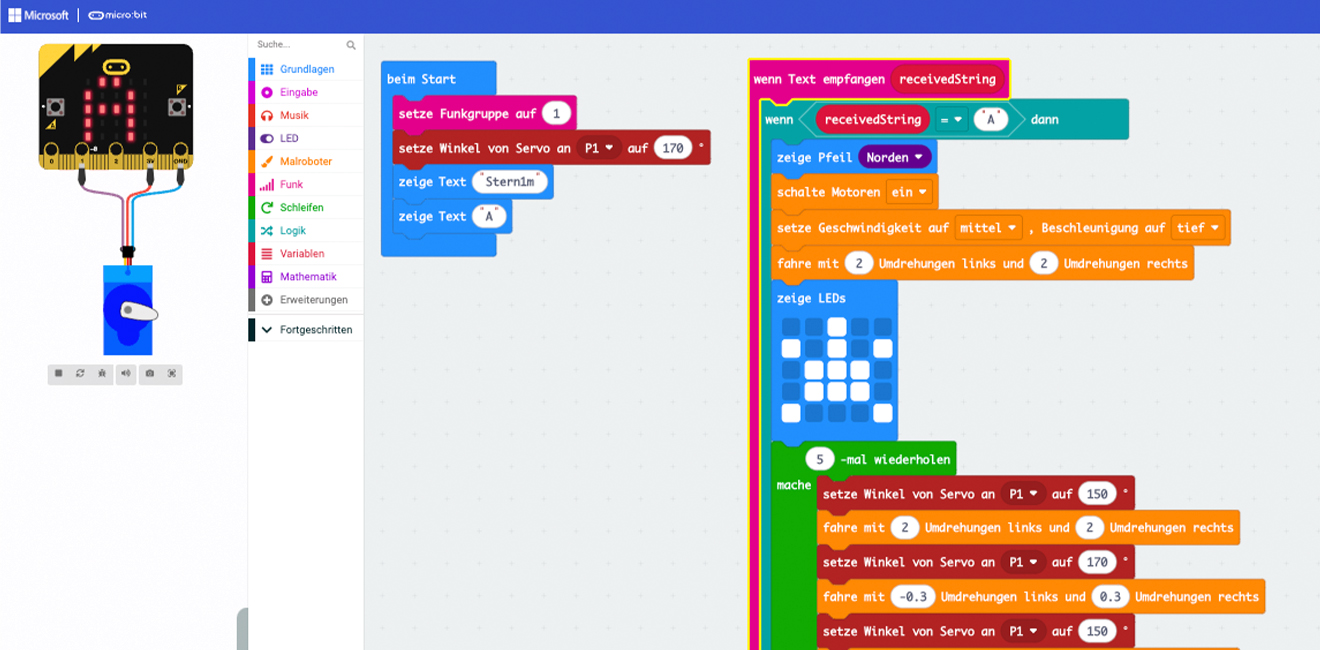The width and height of the screenshot is (1320, 650).
Task: Select the Malroboter category
Action: pos(305,161)
